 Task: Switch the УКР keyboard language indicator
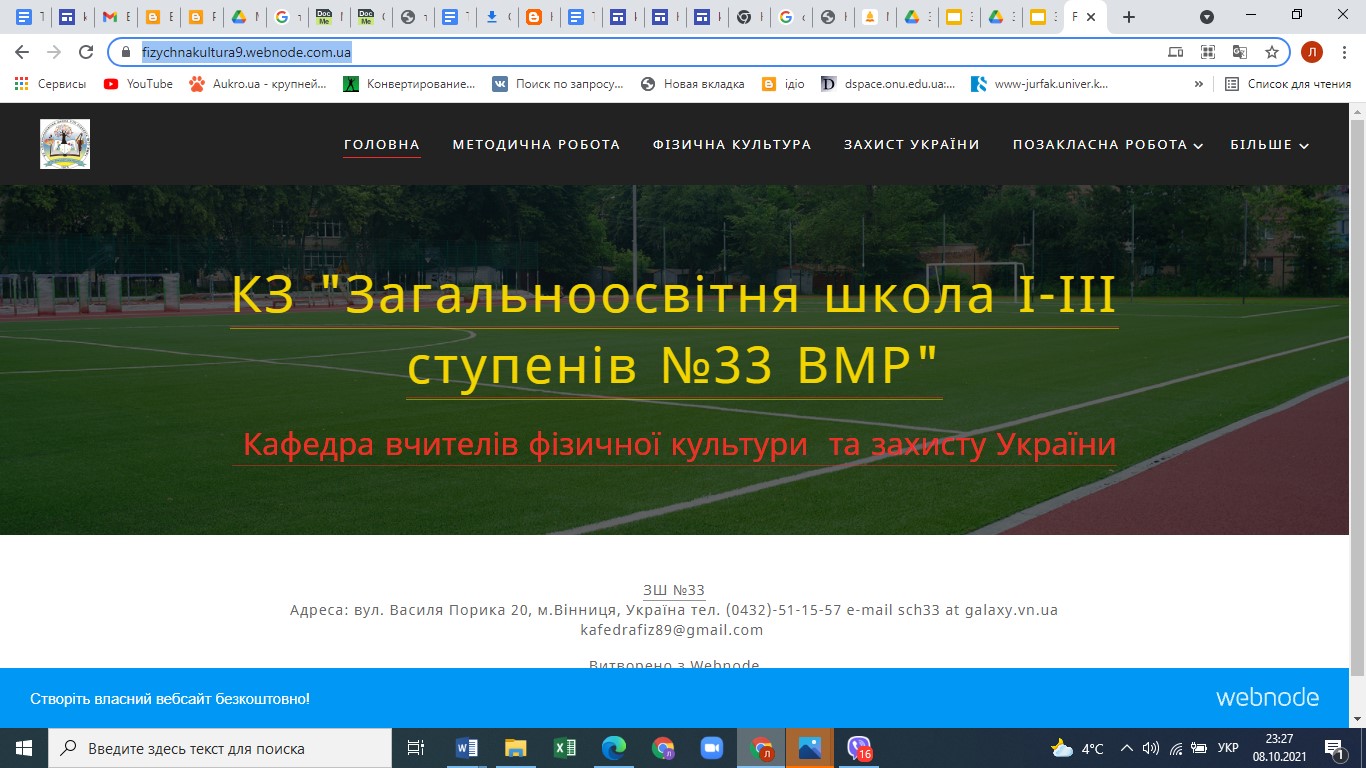1229,748
